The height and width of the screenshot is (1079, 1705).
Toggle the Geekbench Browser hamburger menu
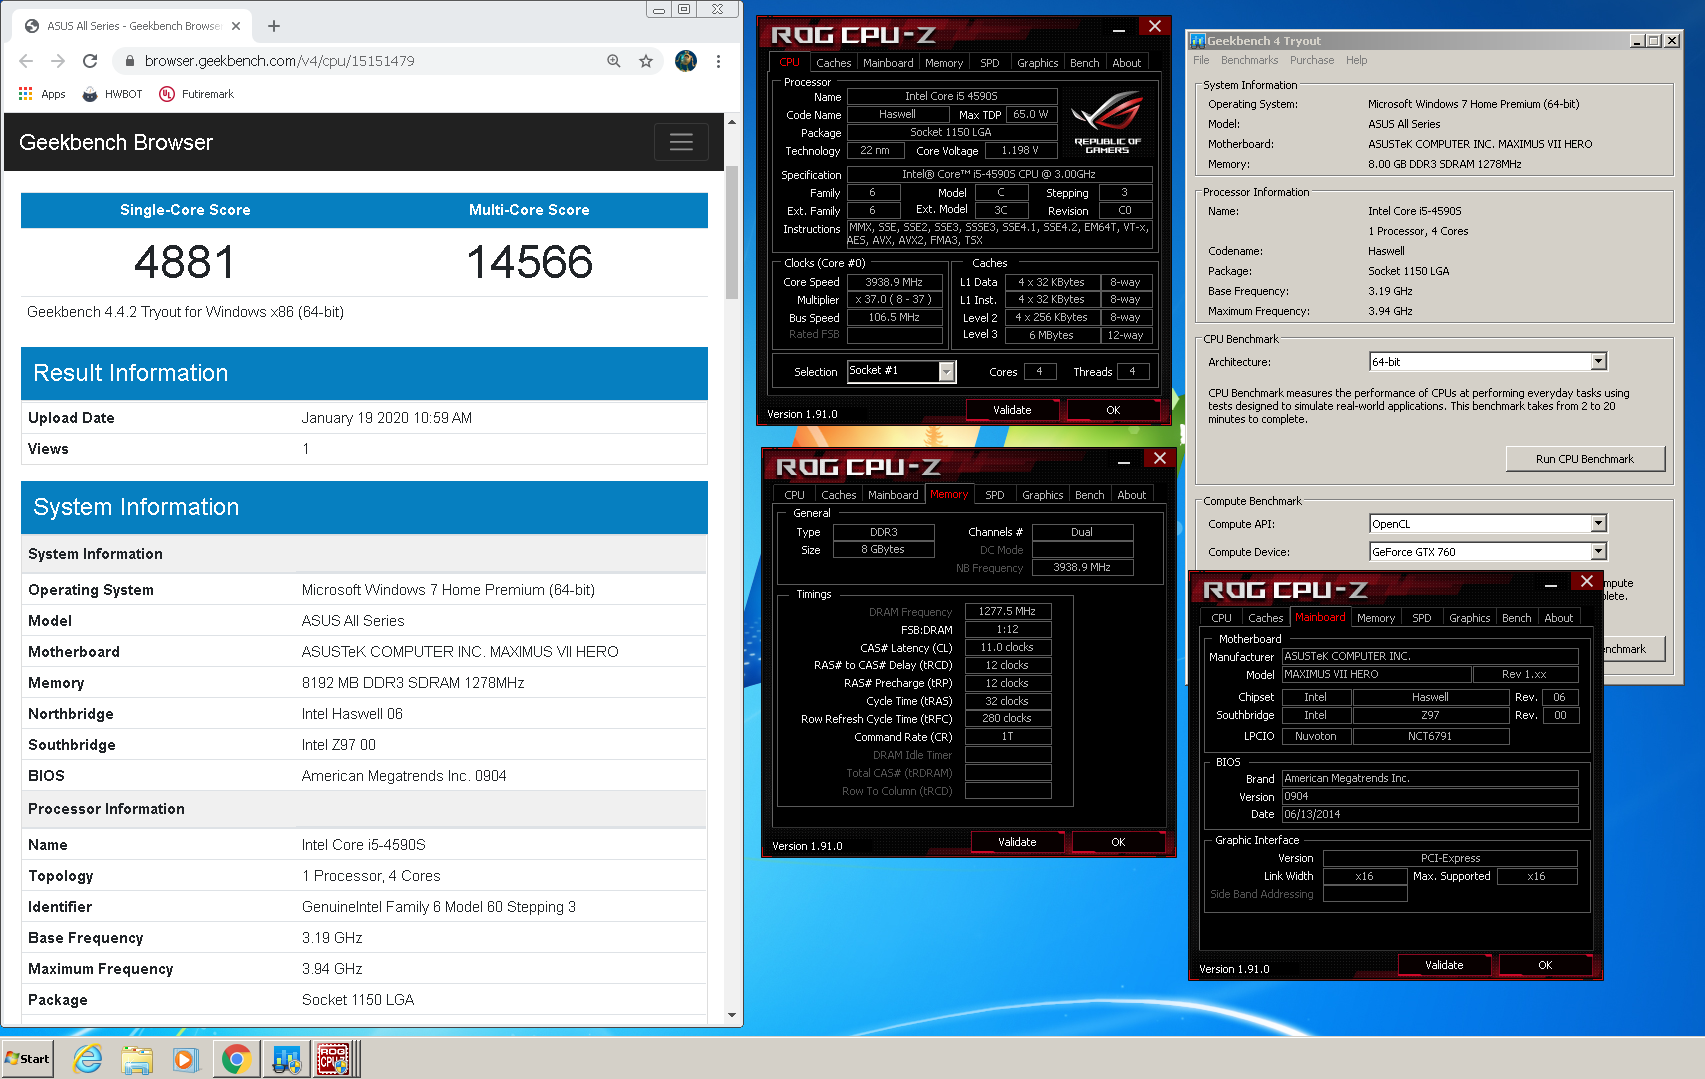681,142
